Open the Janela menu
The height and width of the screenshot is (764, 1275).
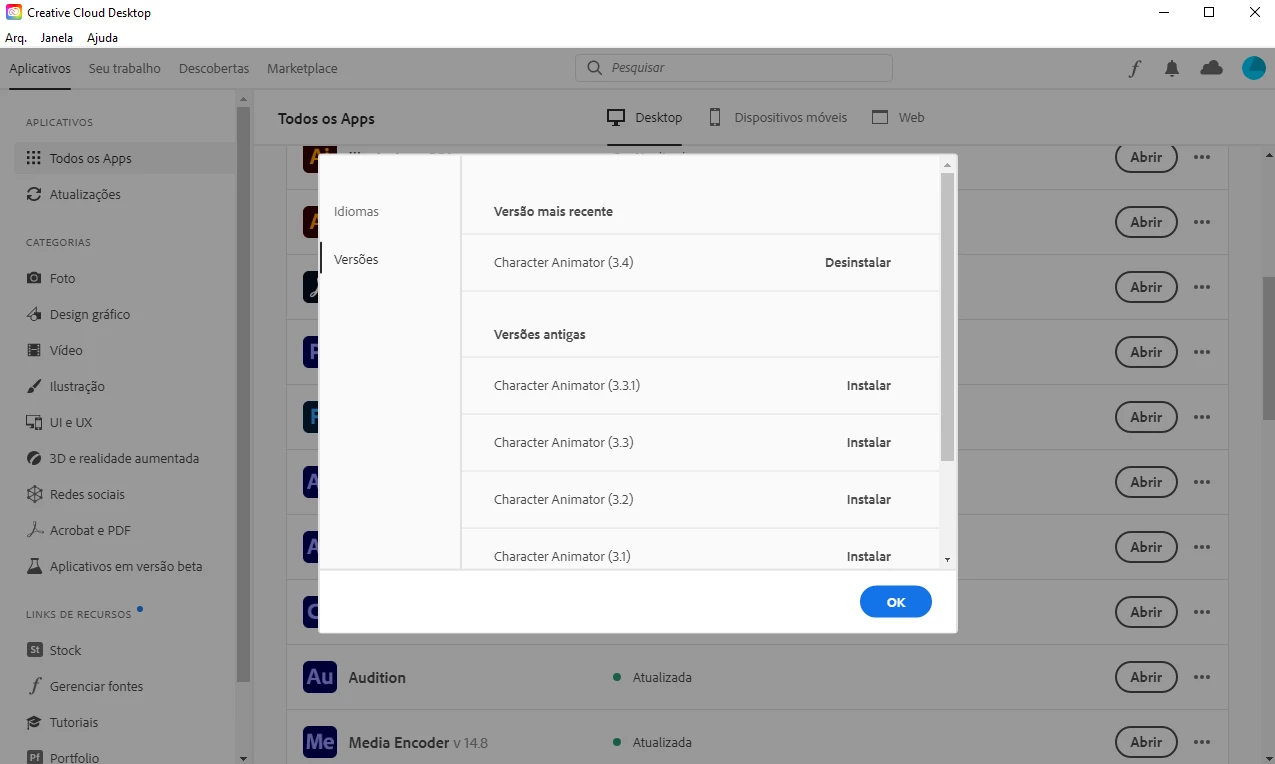click(57, 38)
